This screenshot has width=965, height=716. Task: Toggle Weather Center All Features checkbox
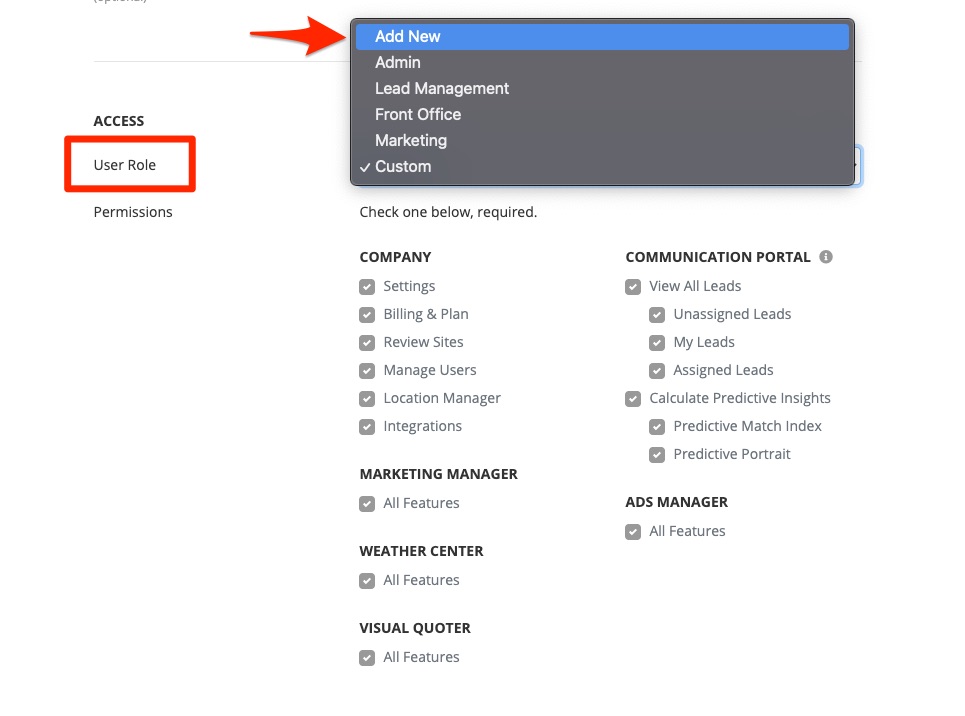[367, 581]
